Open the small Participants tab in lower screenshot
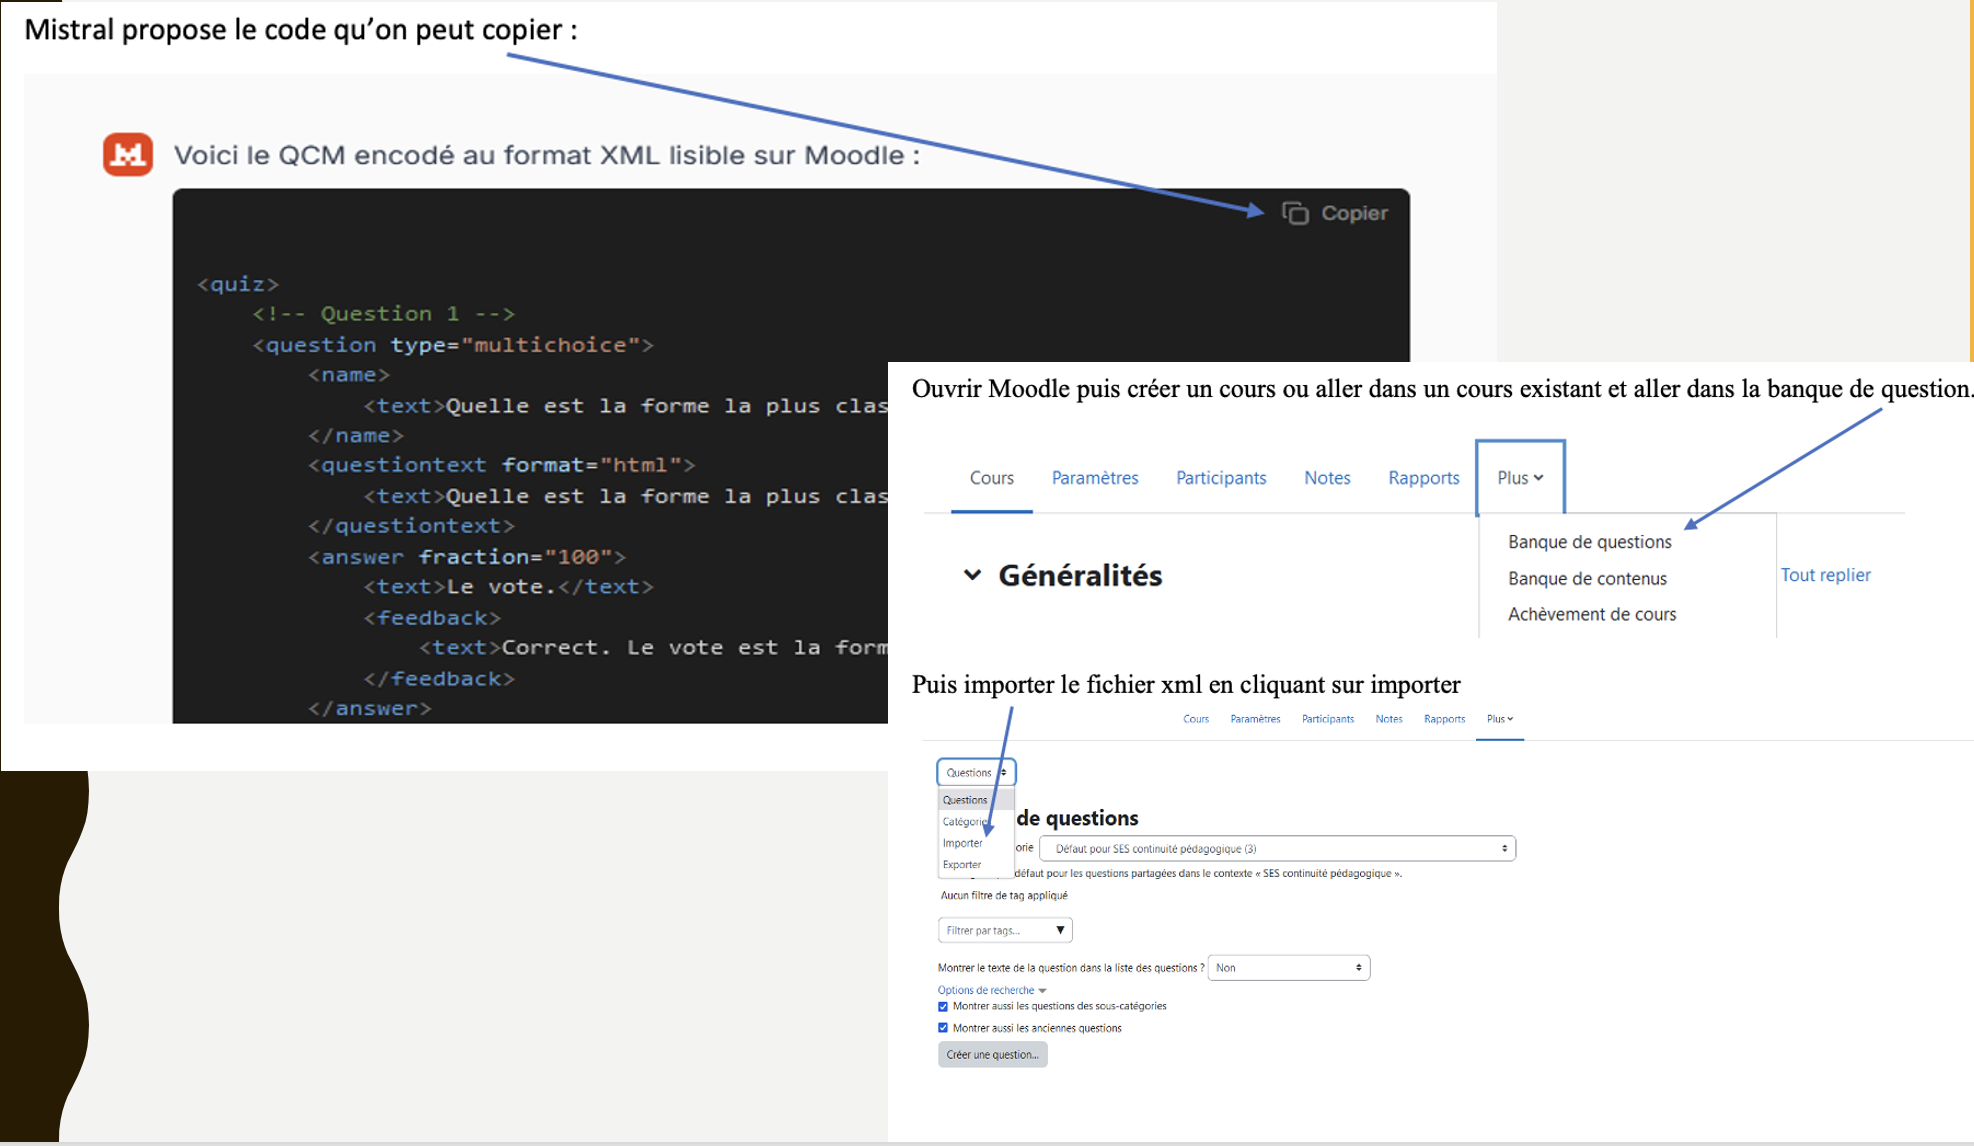Image resolution: width=1974 pixels, height=1146 pixels. click(1328, 719)
